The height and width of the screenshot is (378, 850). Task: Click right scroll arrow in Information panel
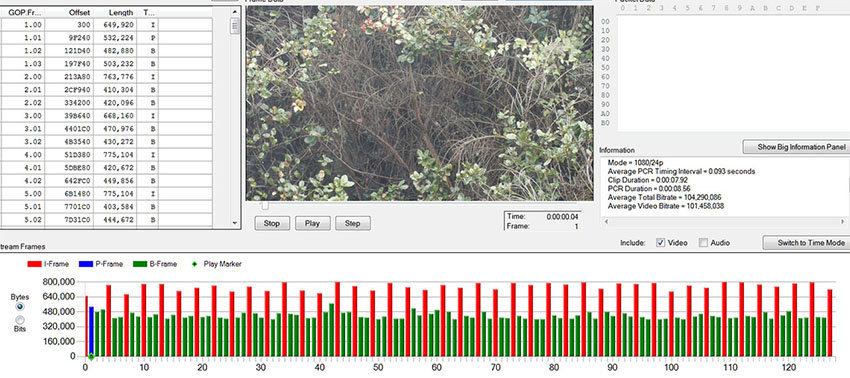click(x=841, y=222)
